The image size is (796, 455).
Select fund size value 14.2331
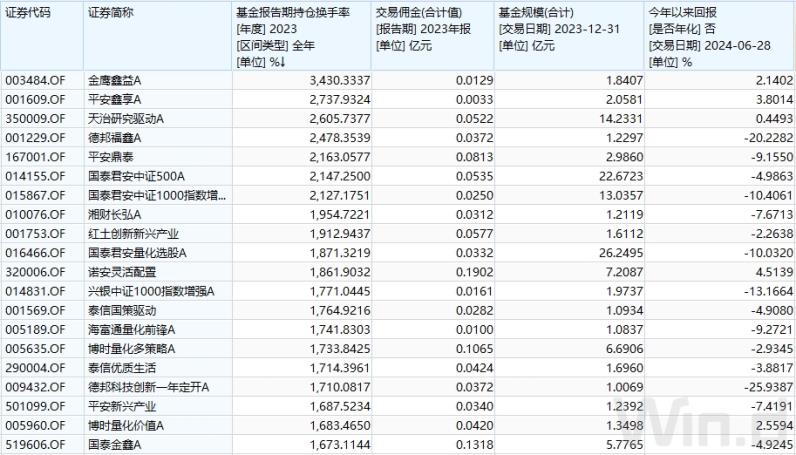pos(620,119)
